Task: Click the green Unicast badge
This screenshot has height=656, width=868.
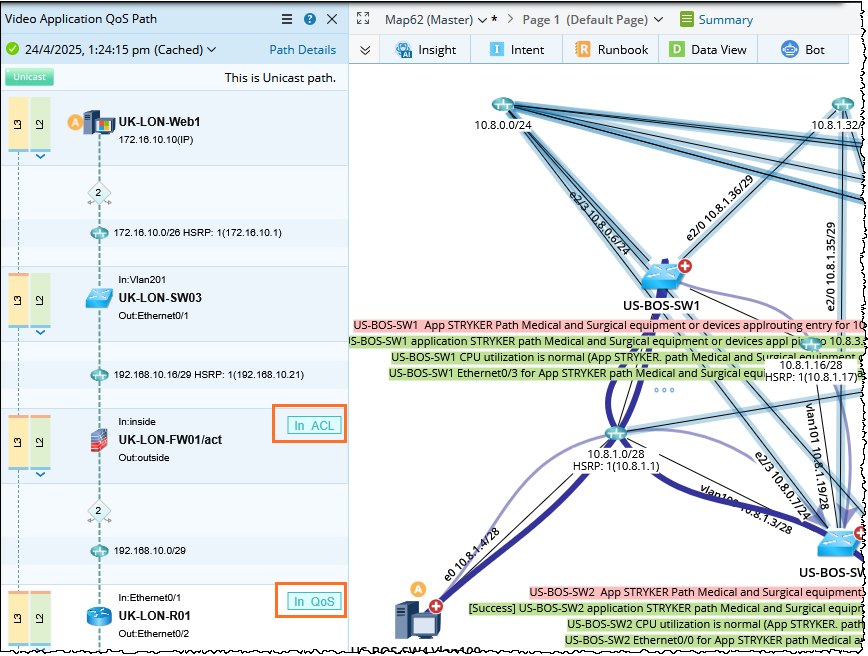Action: coord(30,77)
